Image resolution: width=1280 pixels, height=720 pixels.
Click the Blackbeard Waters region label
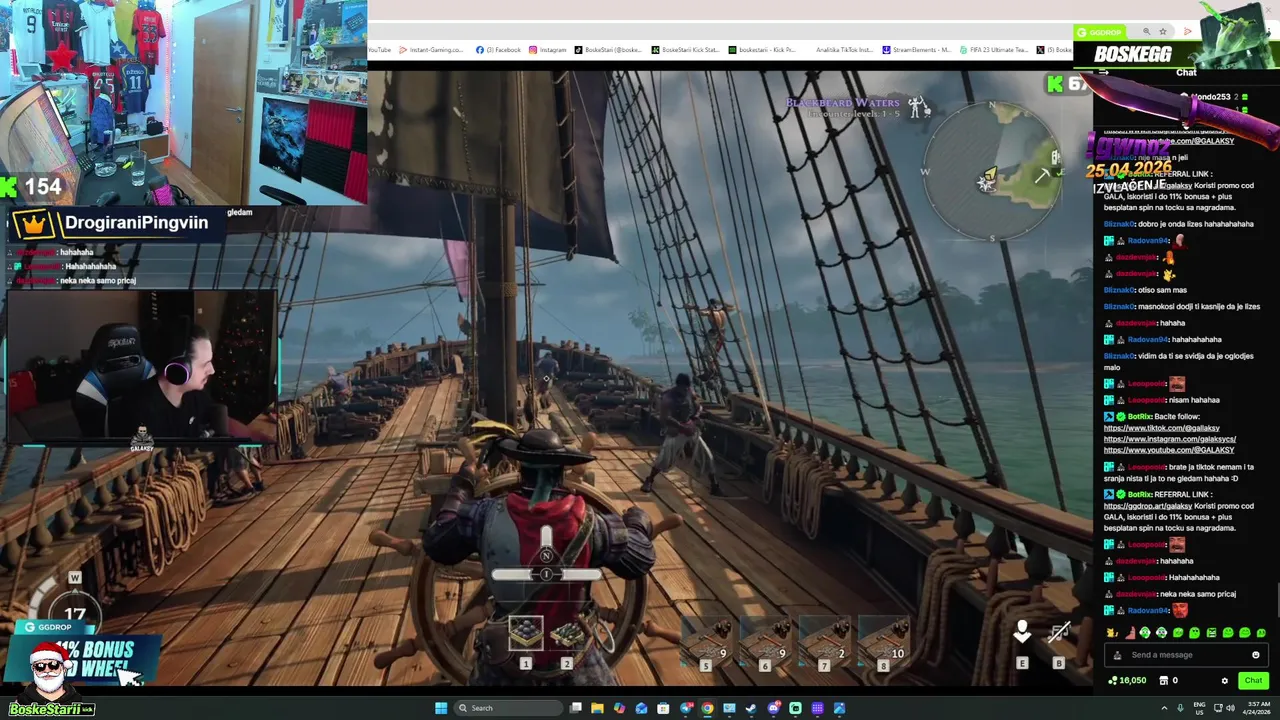coord(843,102)
